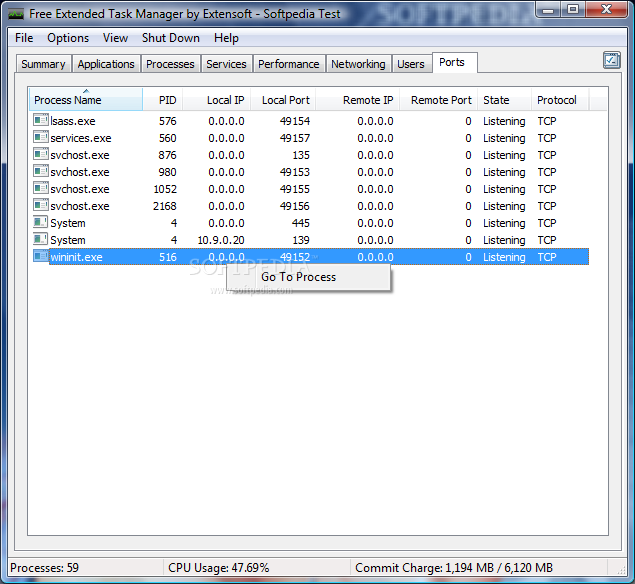The width and height of the screenshot is (635, 584).
Task: Open the Options menu
Action: point(68,38)
